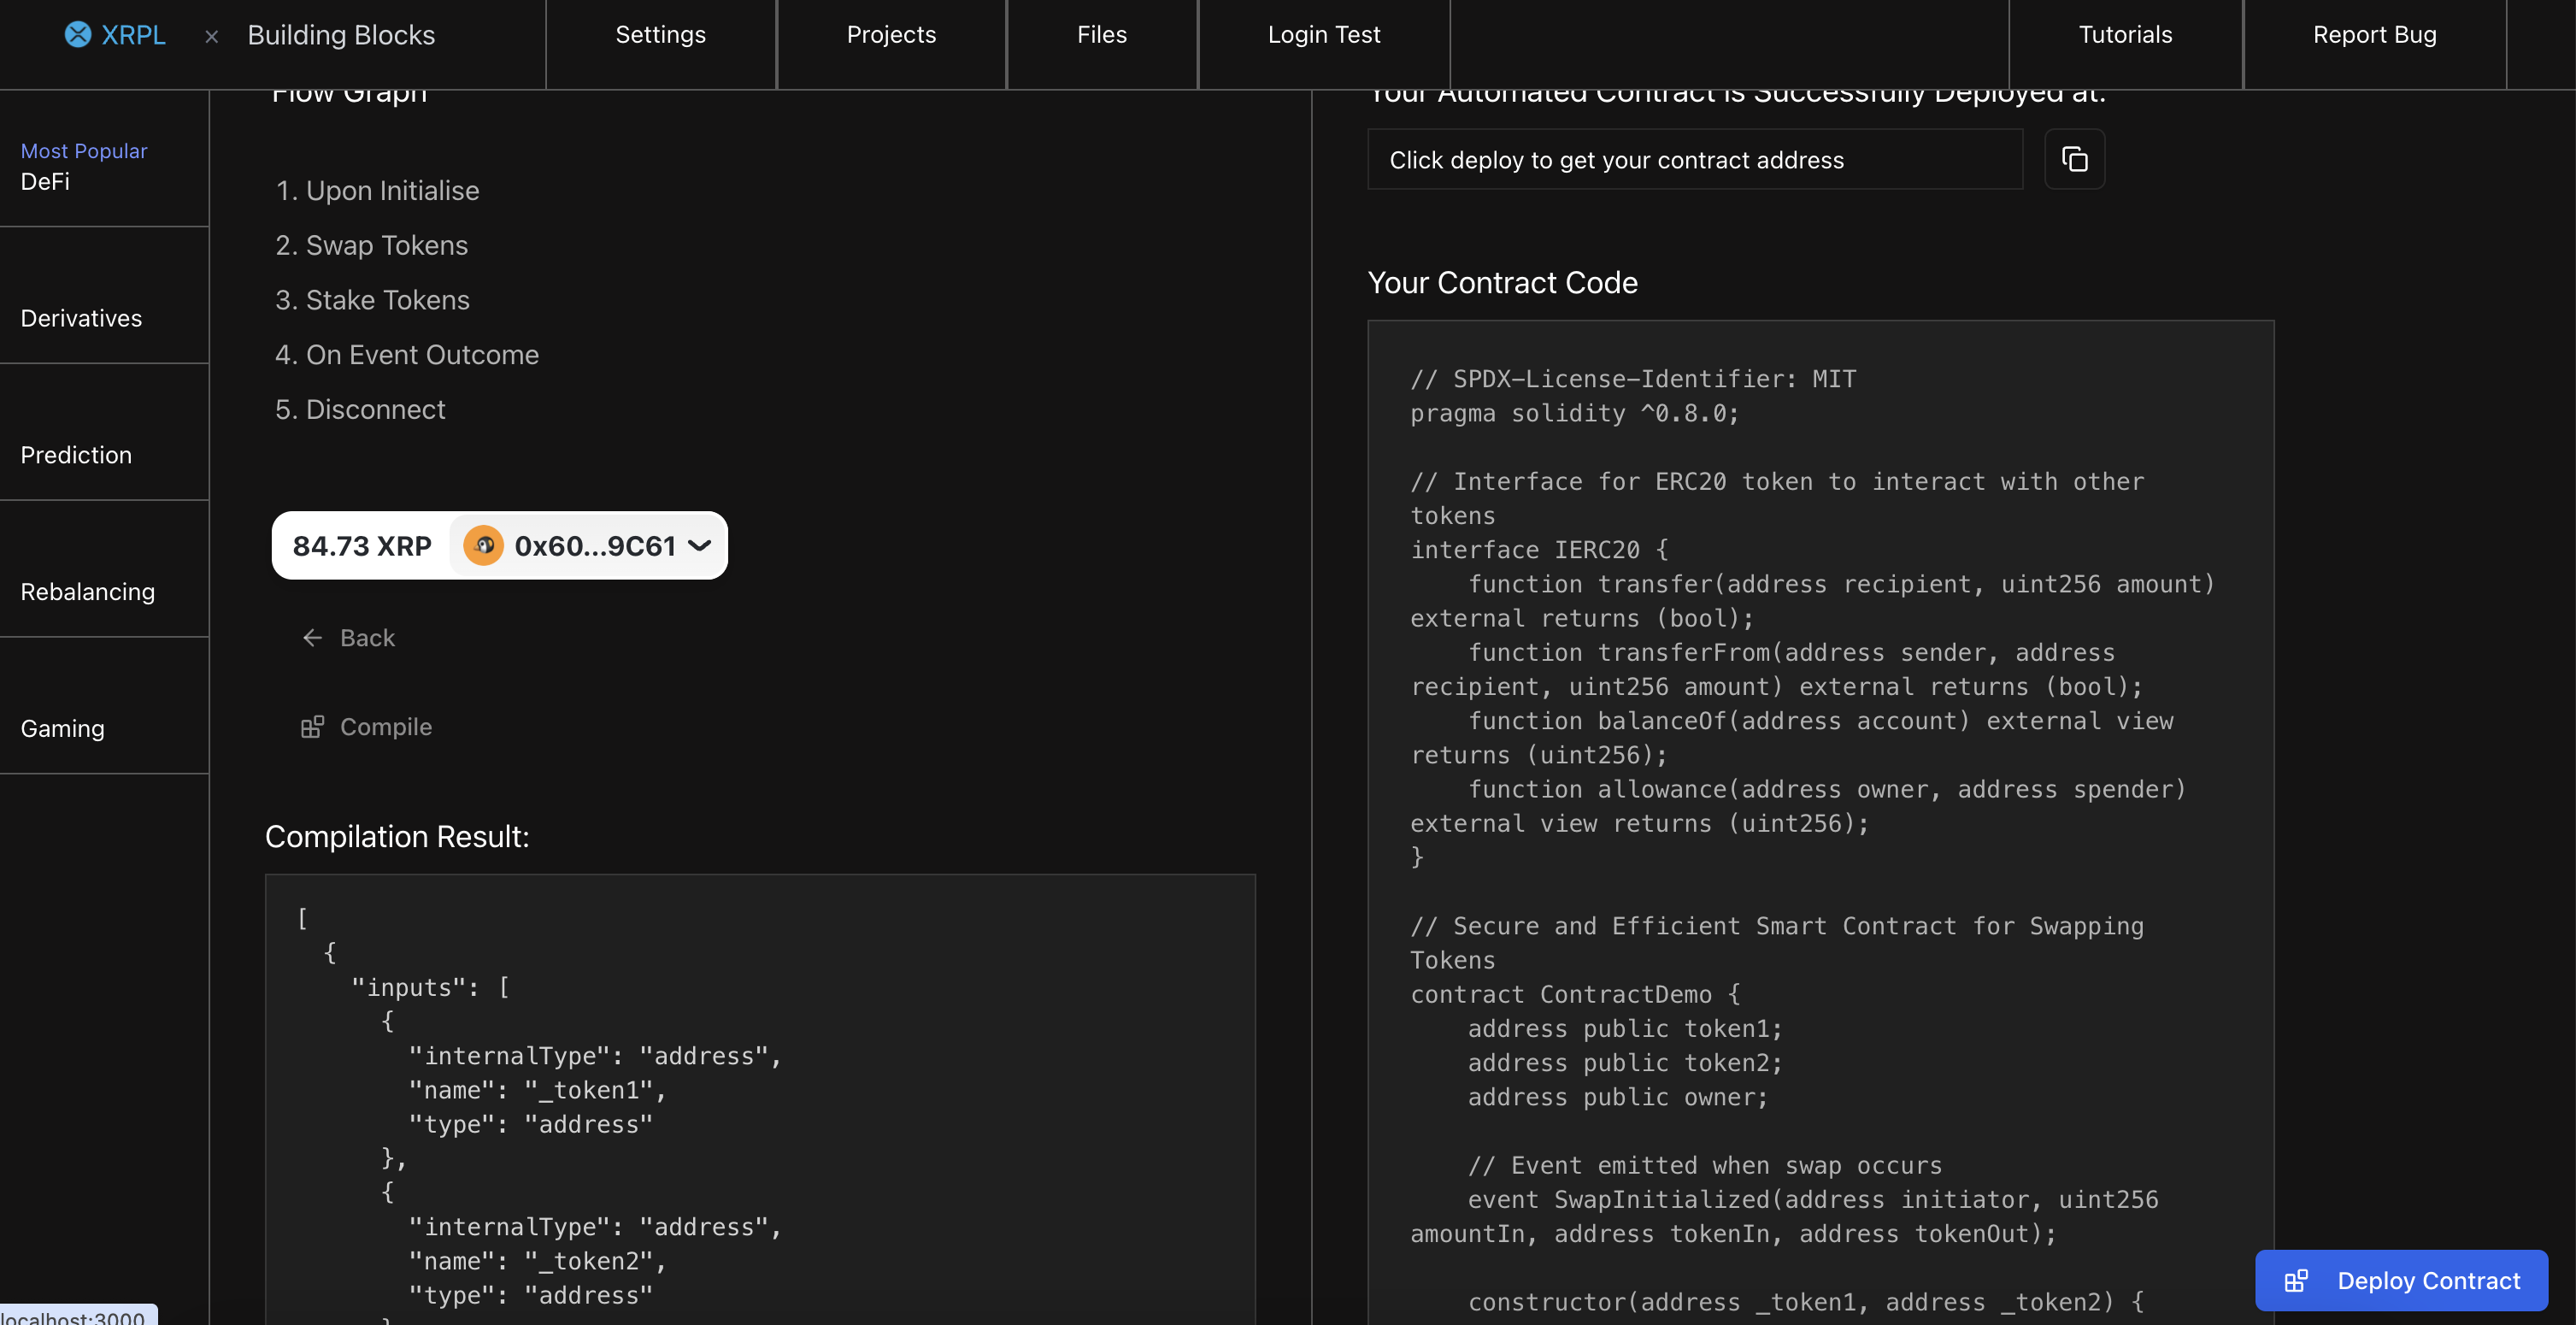This screenshot has height=1325, width=2576.
Task: Click the Deploy Contract blocks icon
Action: (2296, 1281)
